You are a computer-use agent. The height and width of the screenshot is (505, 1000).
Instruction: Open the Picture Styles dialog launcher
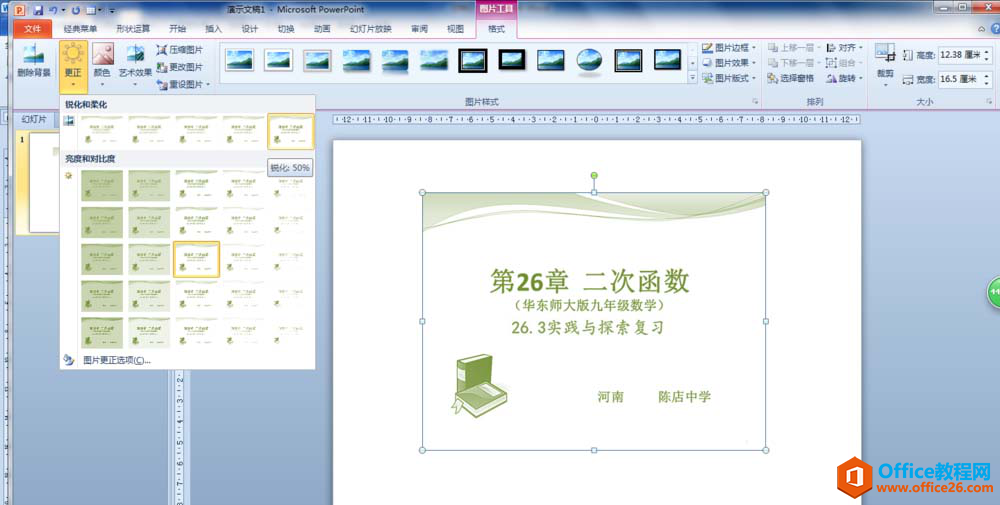click(755, 101)
